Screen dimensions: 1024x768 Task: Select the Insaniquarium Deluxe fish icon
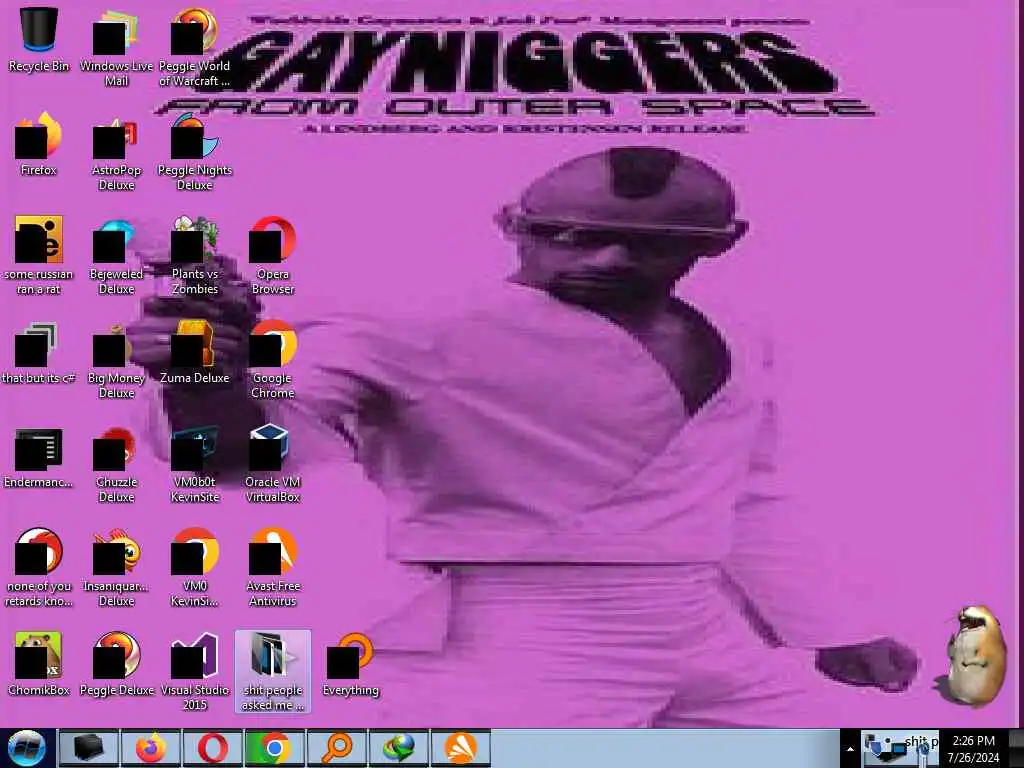click(116, 568)
